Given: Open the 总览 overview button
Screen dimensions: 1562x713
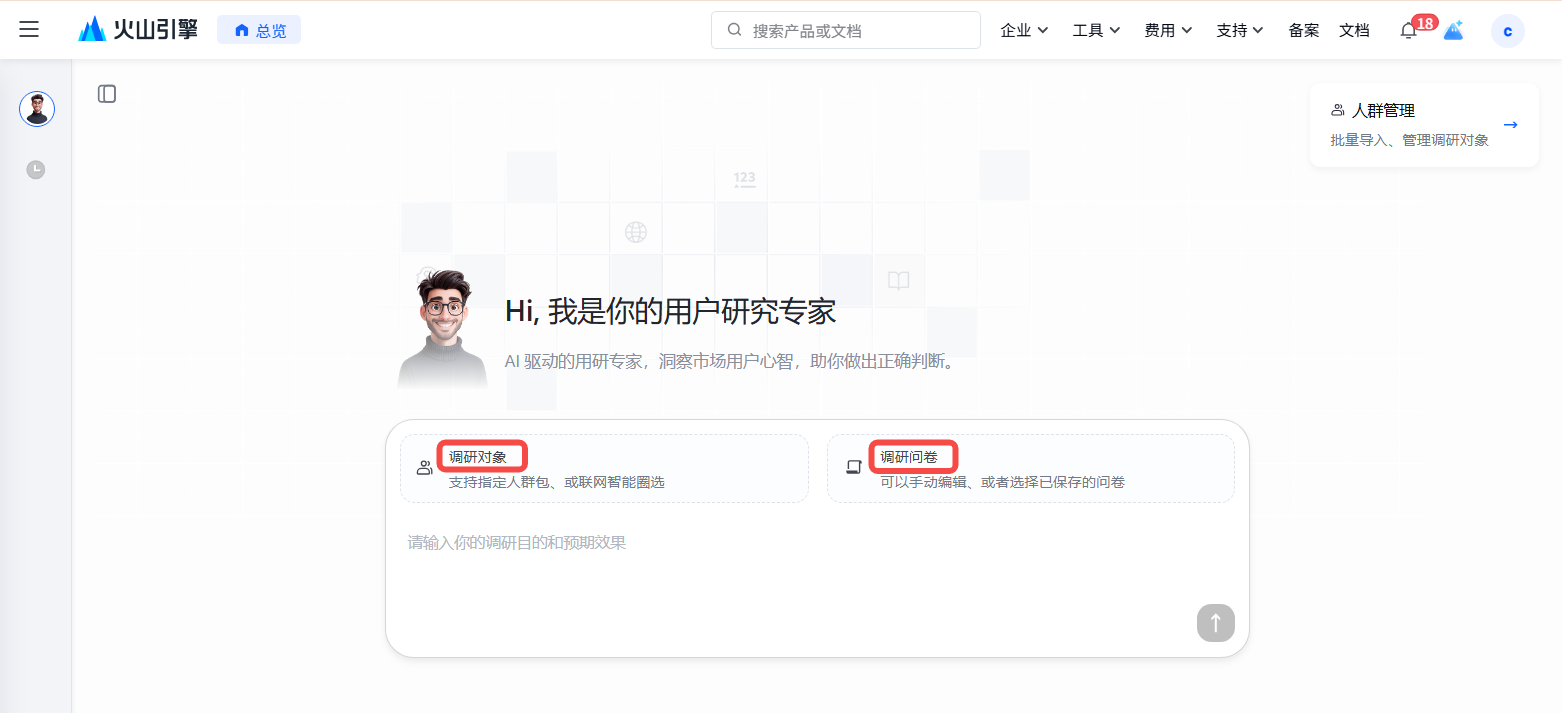Looking at the screenshot, I should (259, 30).
